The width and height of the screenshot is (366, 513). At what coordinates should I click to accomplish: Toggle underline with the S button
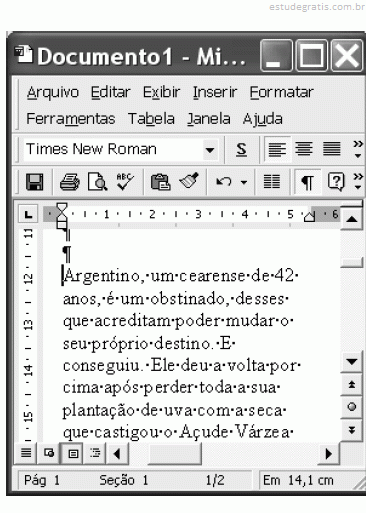coord(241,149)
